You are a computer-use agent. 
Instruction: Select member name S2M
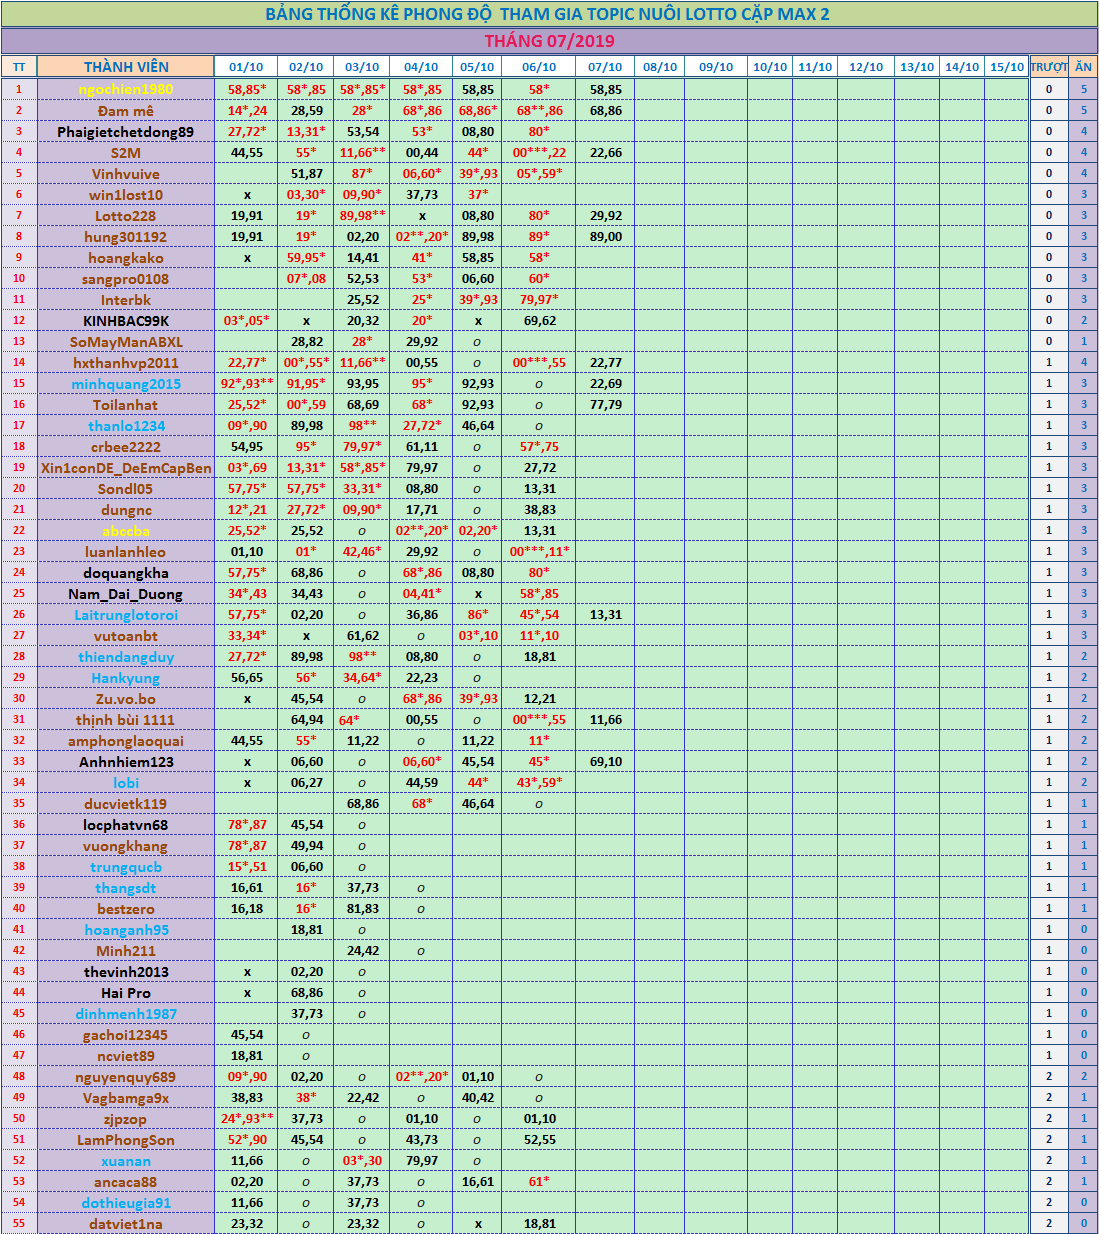[x=126, y=152]
